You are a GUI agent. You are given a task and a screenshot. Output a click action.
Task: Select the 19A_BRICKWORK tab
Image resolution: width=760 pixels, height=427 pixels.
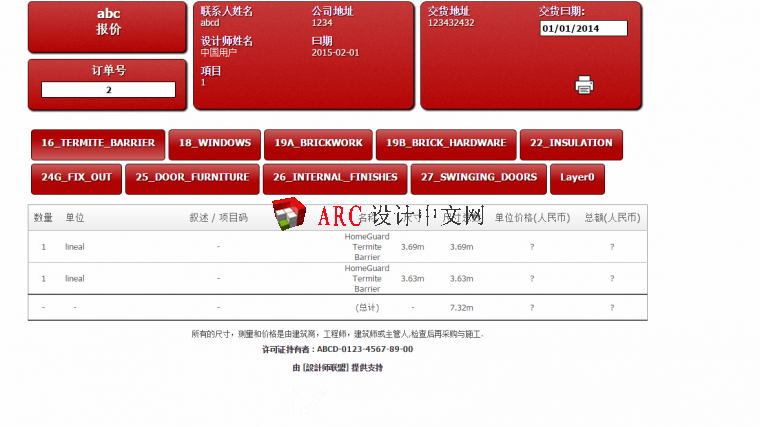(318, 144)
